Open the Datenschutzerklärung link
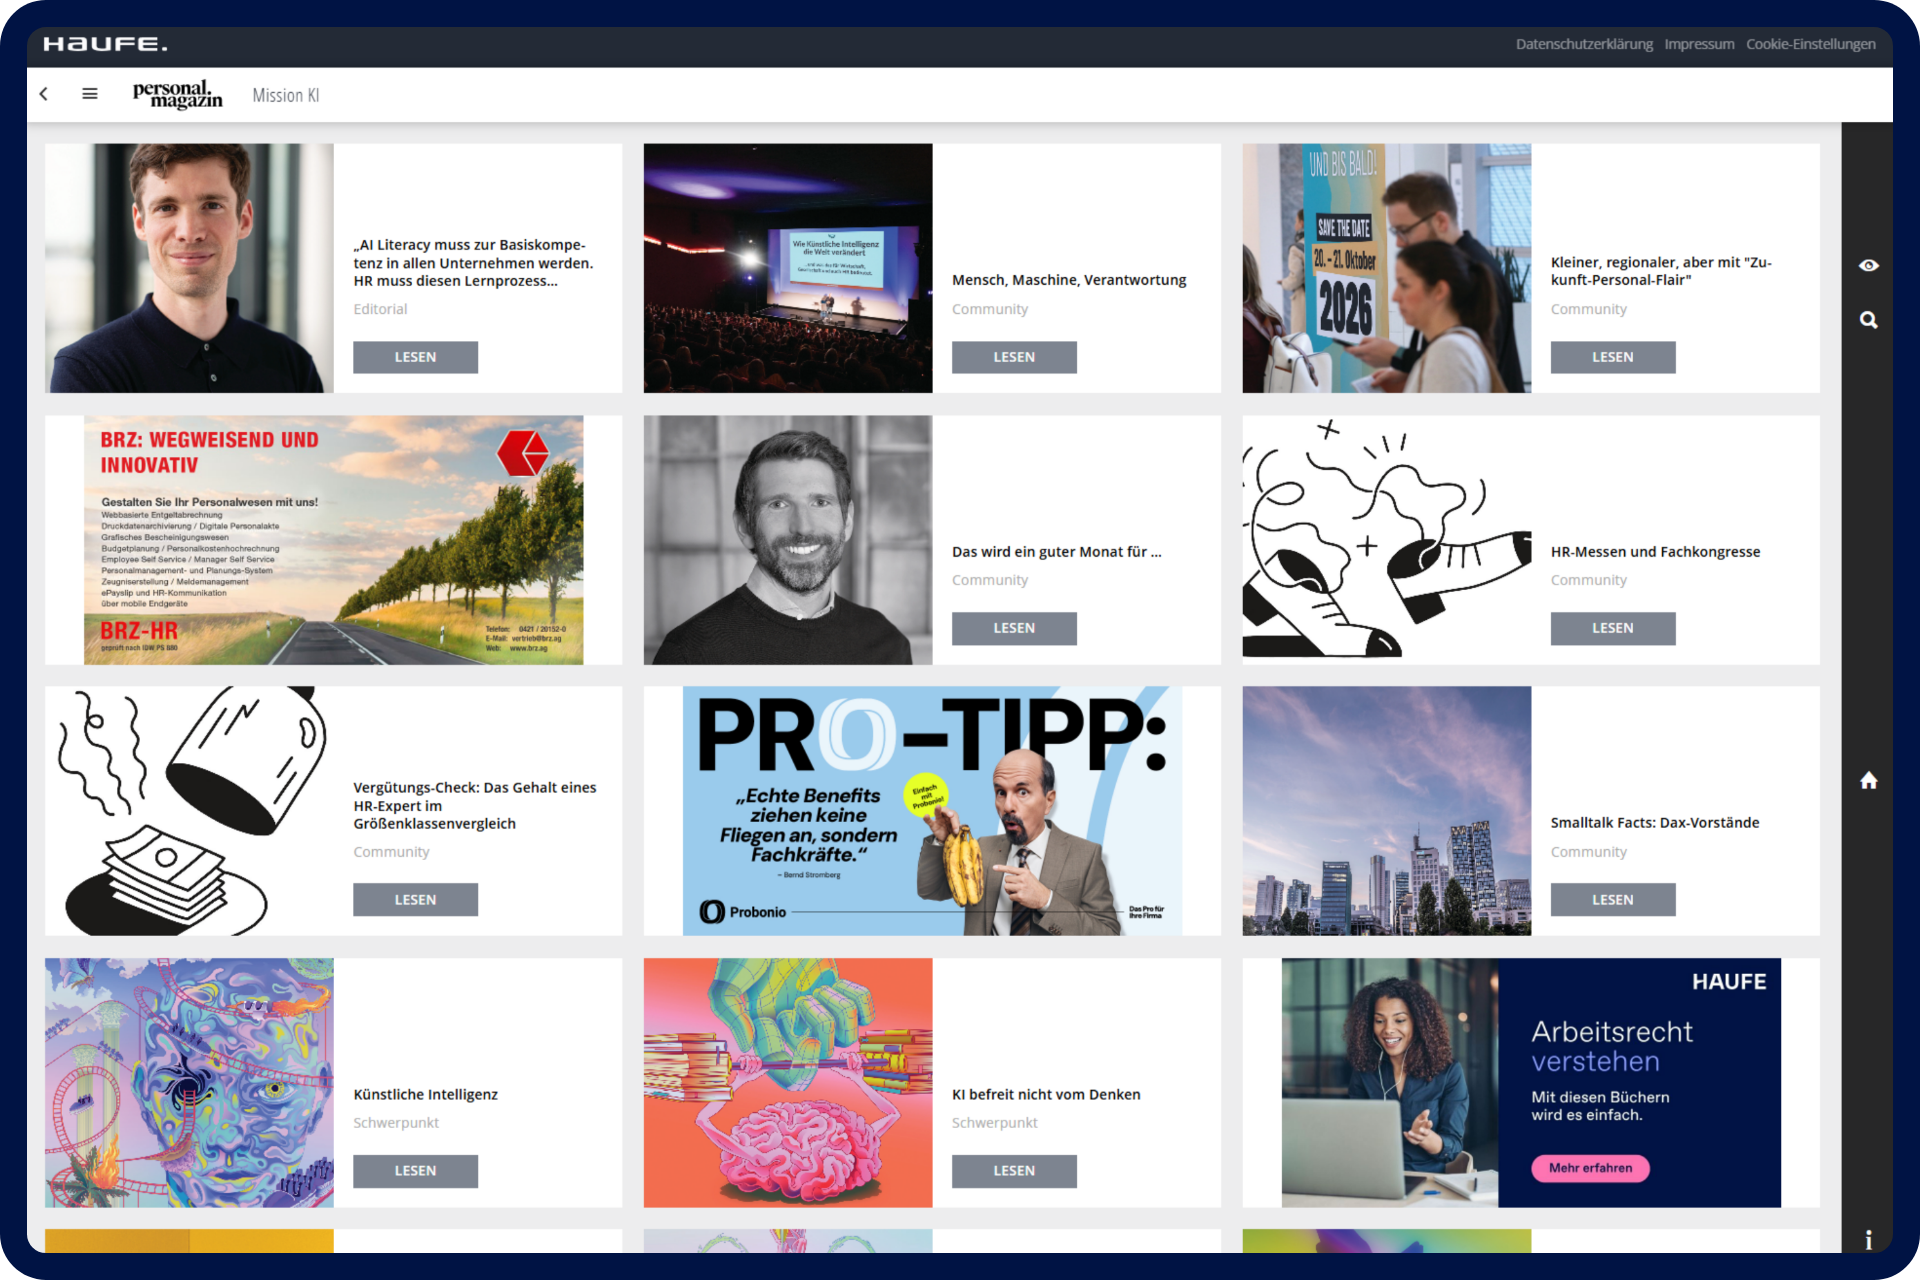1920x1280 pixels. click(1583, 44)
